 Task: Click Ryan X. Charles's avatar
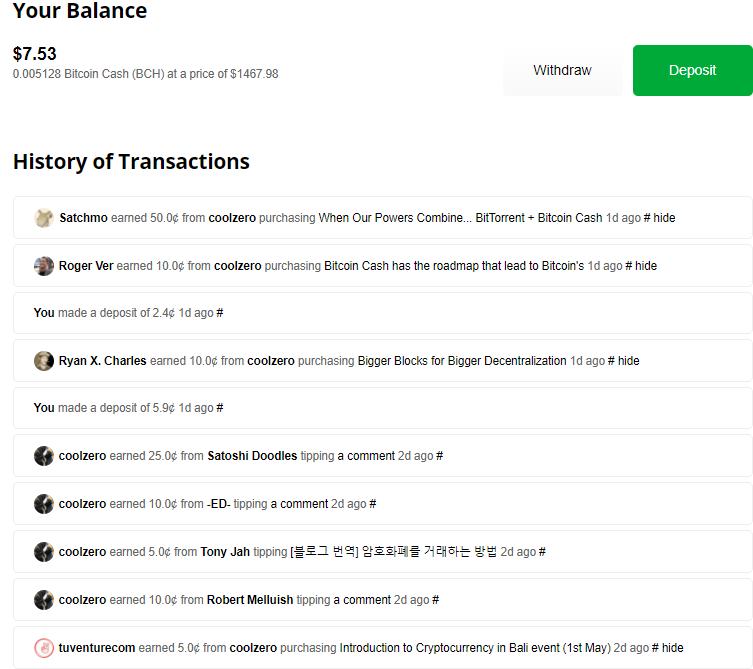[43, 361]
